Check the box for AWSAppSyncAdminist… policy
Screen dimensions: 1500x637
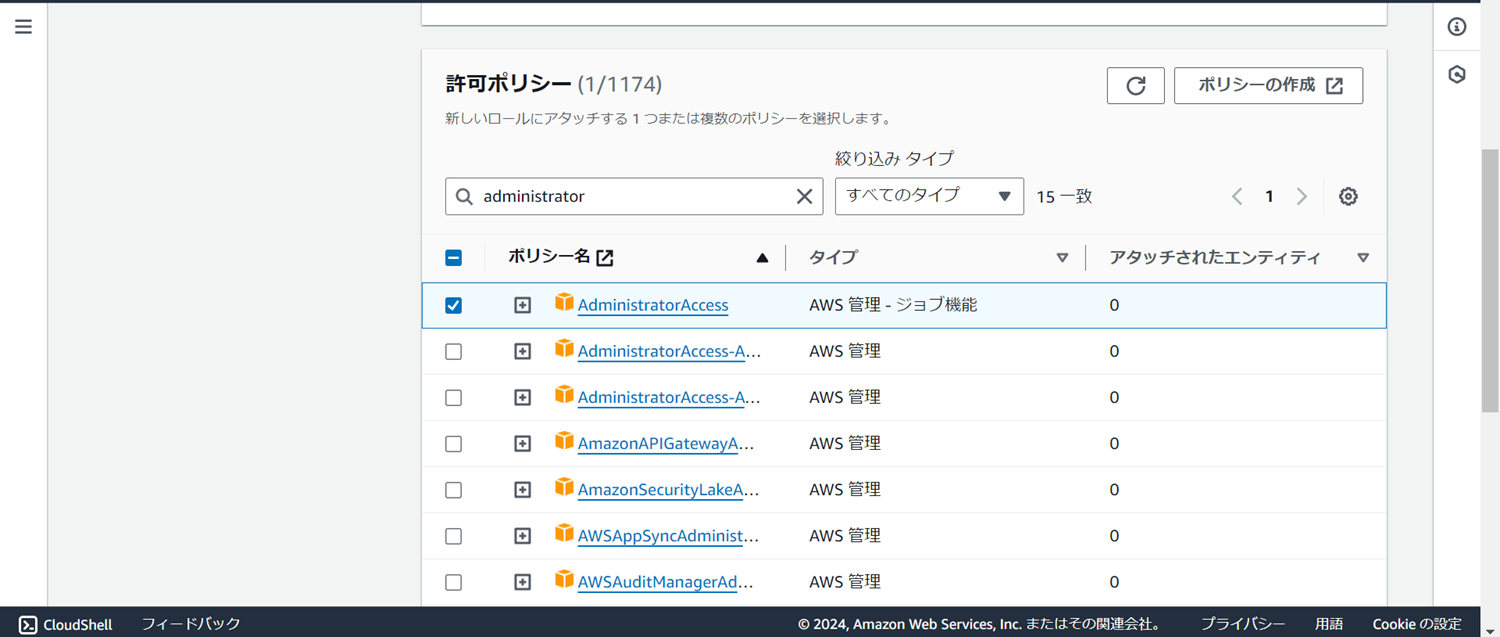click(x=453, y=536)
